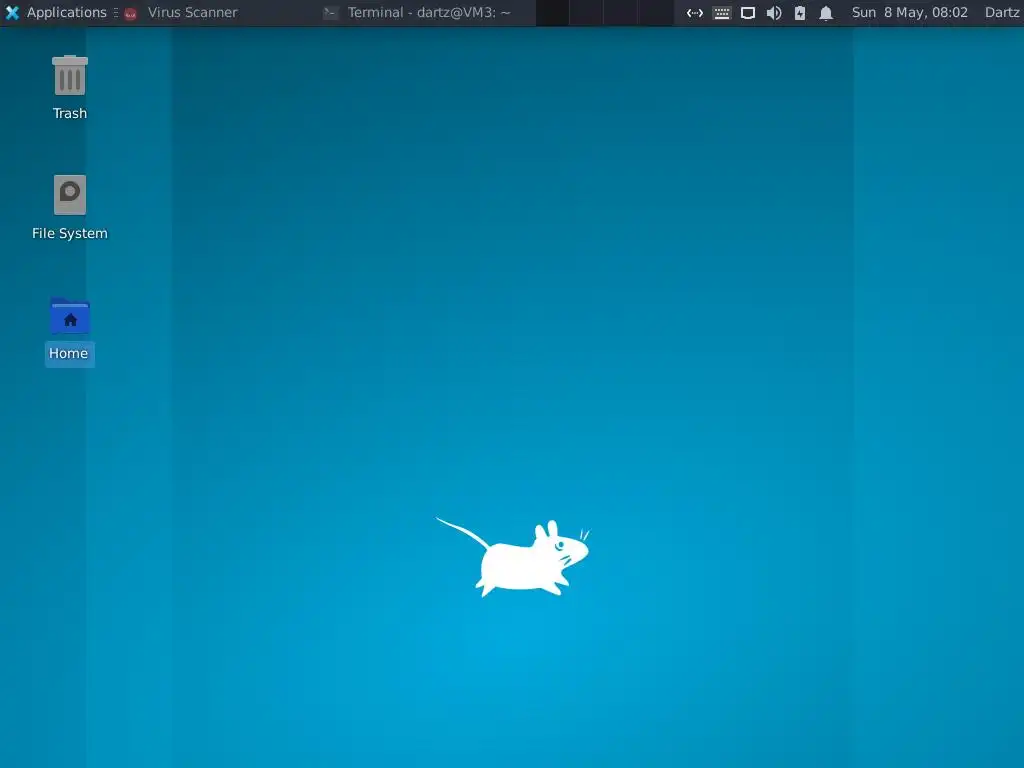Screen dimensions: 1024x768
Task: Switch to the second workspace in the switcher
Action: [x=586, y=12]
